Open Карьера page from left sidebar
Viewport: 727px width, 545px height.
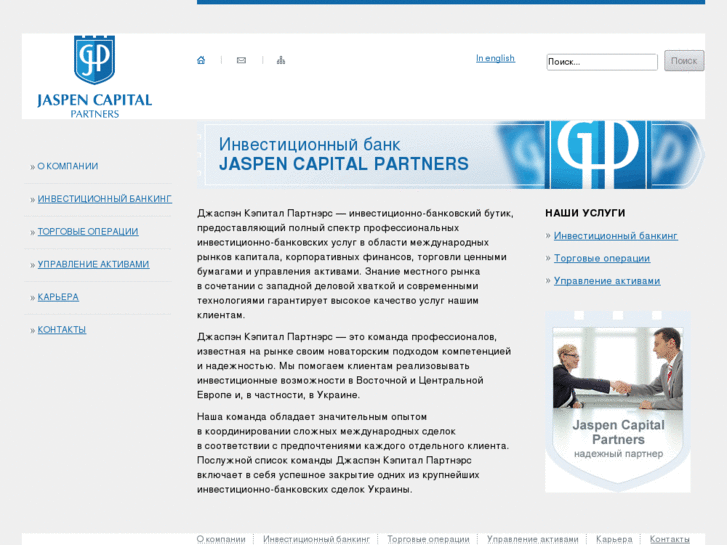58,298
